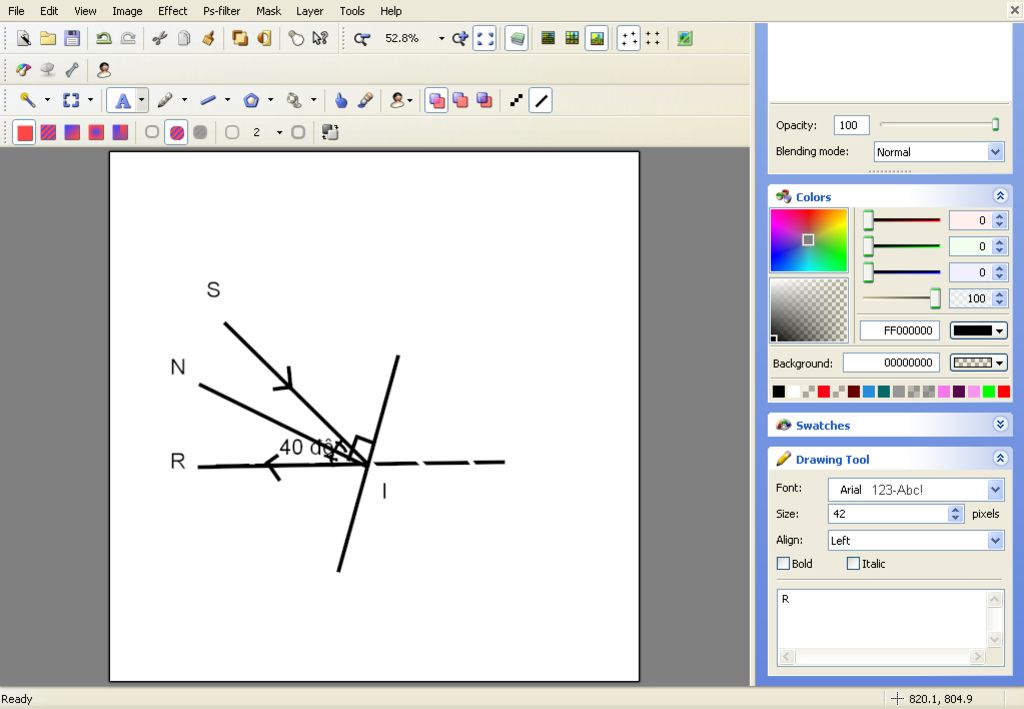The image size is (1024, 709).
Task: Toggle the pixelated (aliased) edge option
Action: 516,100
